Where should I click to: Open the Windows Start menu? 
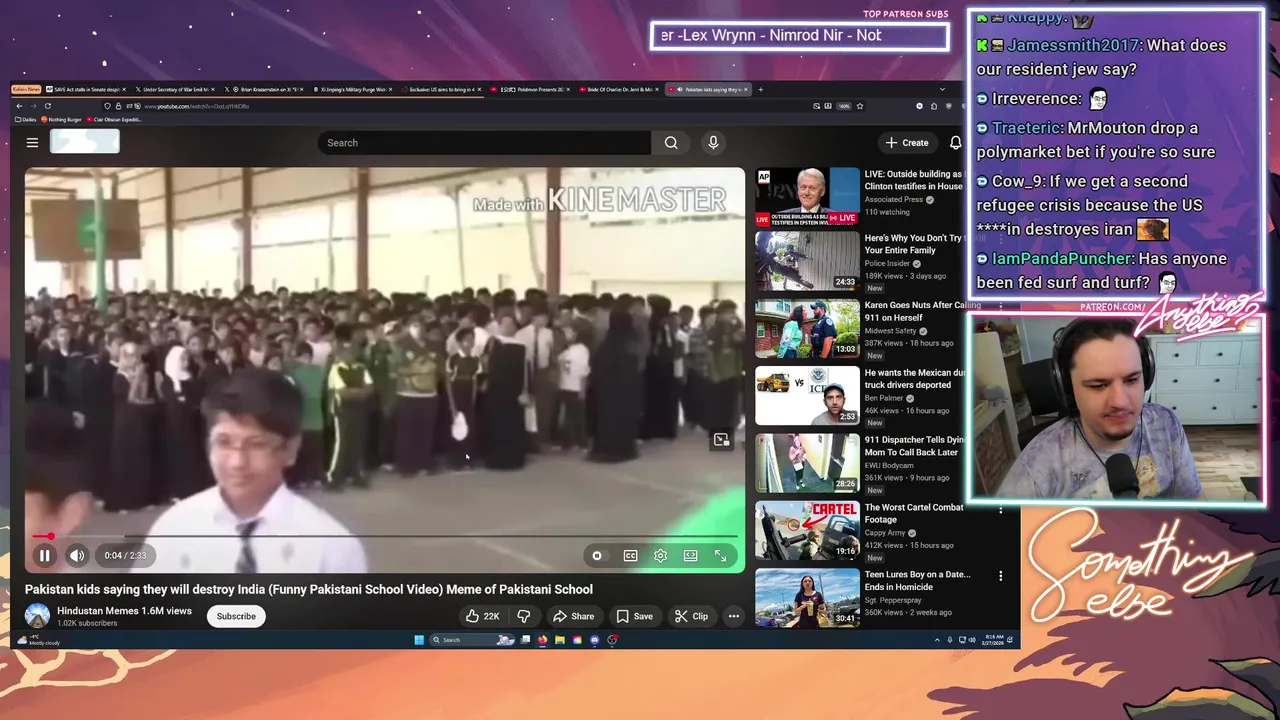point(418,640)
